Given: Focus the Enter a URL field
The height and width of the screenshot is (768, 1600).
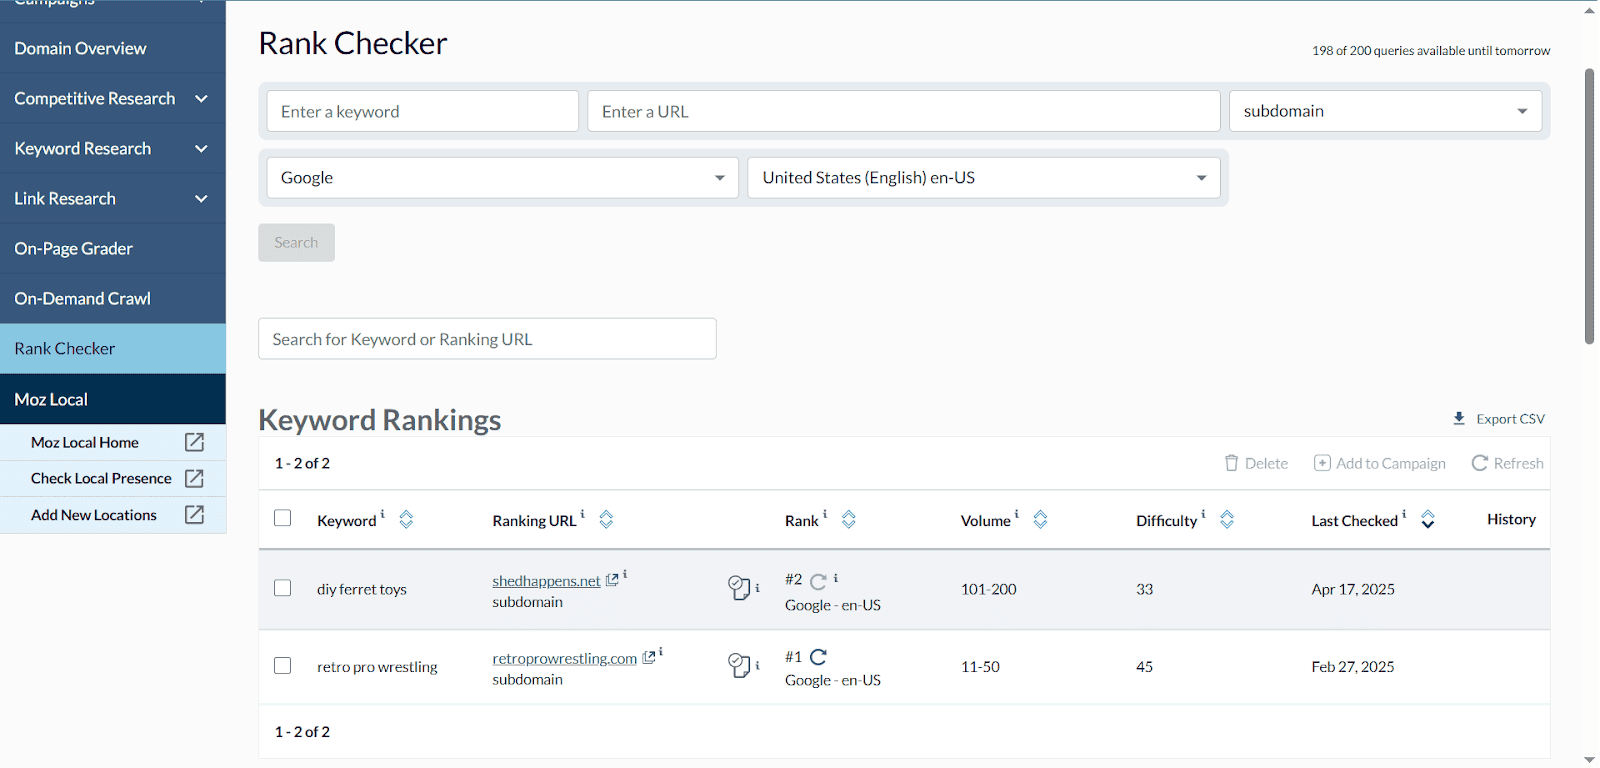Looking at the screenshot, I should [904, 111].
